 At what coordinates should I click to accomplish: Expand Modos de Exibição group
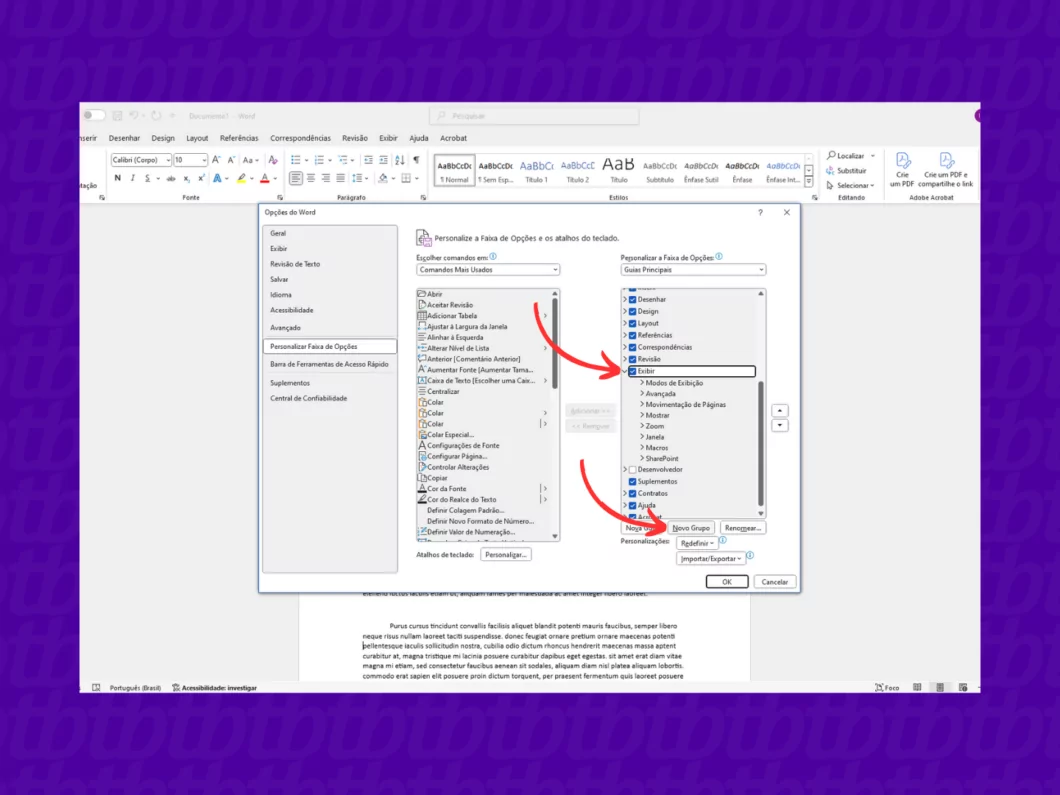(x=642, y=383)
